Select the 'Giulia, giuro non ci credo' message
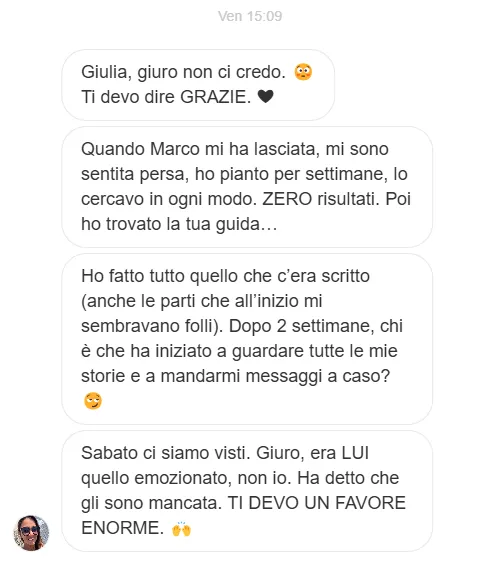 [198, 85]
